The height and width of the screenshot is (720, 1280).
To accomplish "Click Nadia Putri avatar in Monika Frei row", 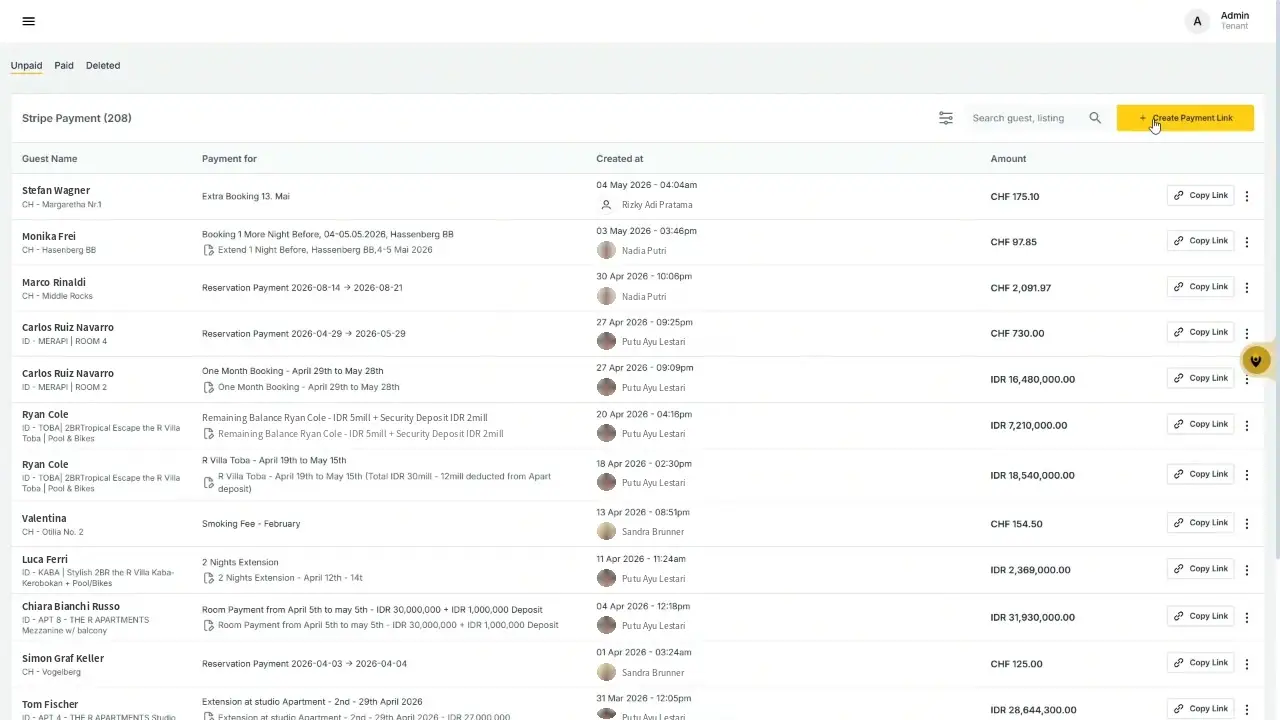I will [606, 250].
